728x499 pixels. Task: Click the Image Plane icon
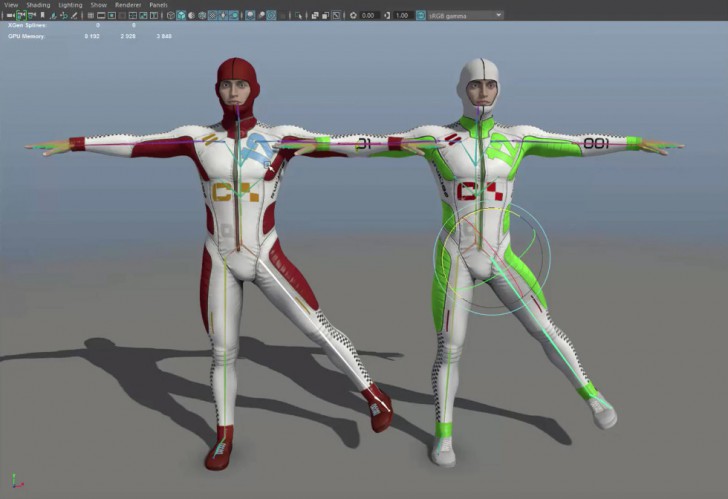pos(53,15)
